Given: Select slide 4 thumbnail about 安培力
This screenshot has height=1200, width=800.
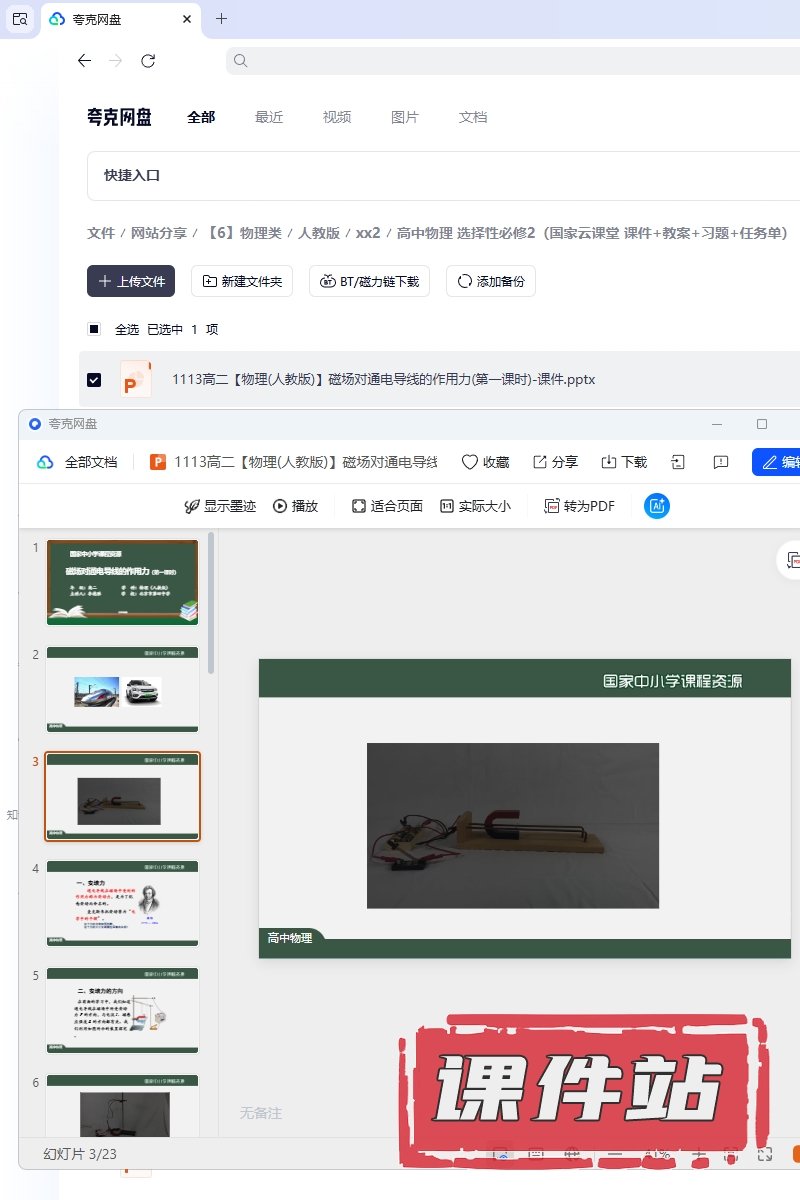Looking at the screenshot, I should [122, 903].
